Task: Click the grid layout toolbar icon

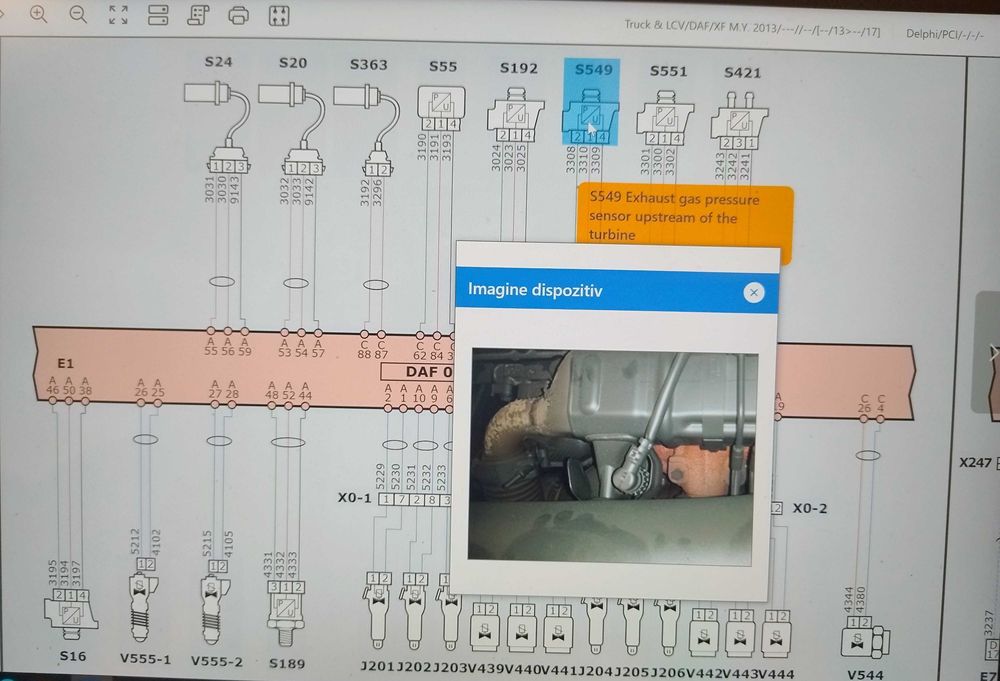Action: click(x=279, y=16)
